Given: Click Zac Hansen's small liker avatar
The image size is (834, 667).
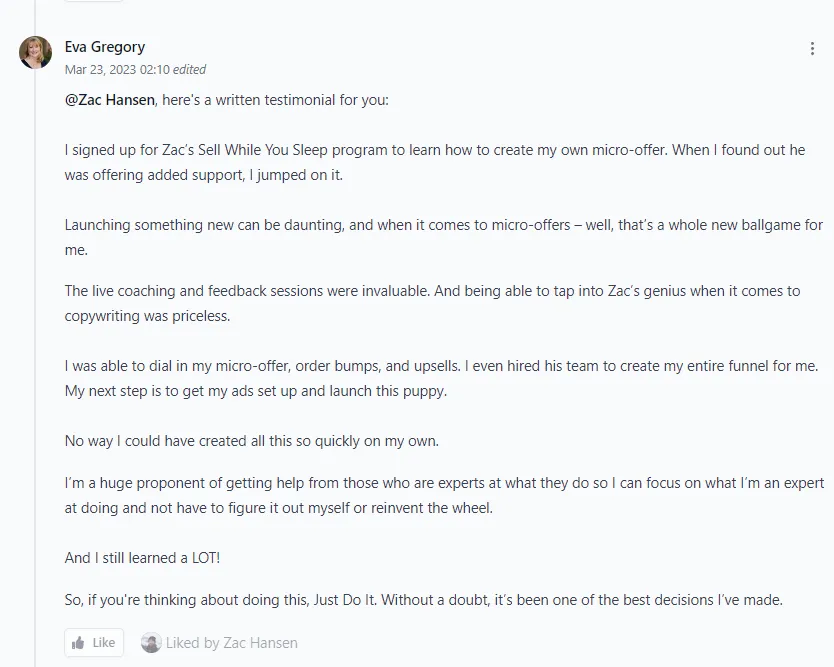Looking at the screenshot, I should click(x=151, y=643).
